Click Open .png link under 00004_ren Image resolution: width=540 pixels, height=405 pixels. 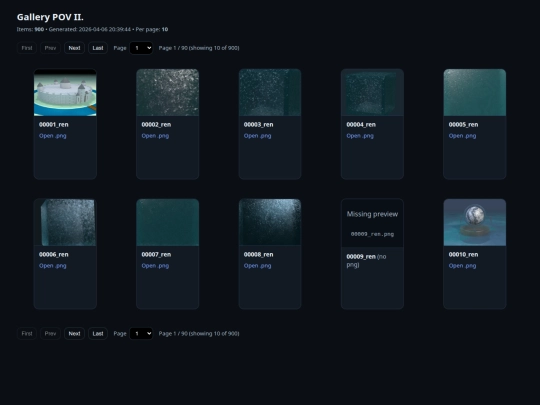[360, 136]
